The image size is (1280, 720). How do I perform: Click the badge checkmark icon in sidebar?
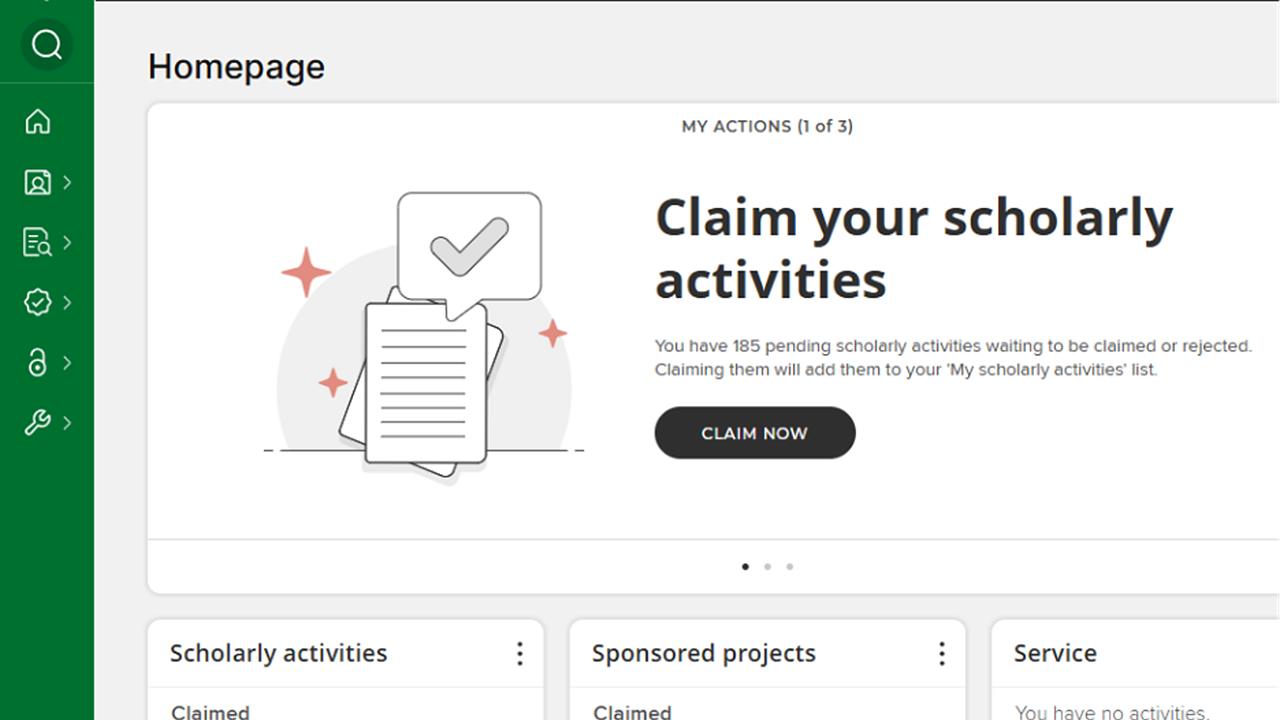[38, 302]
